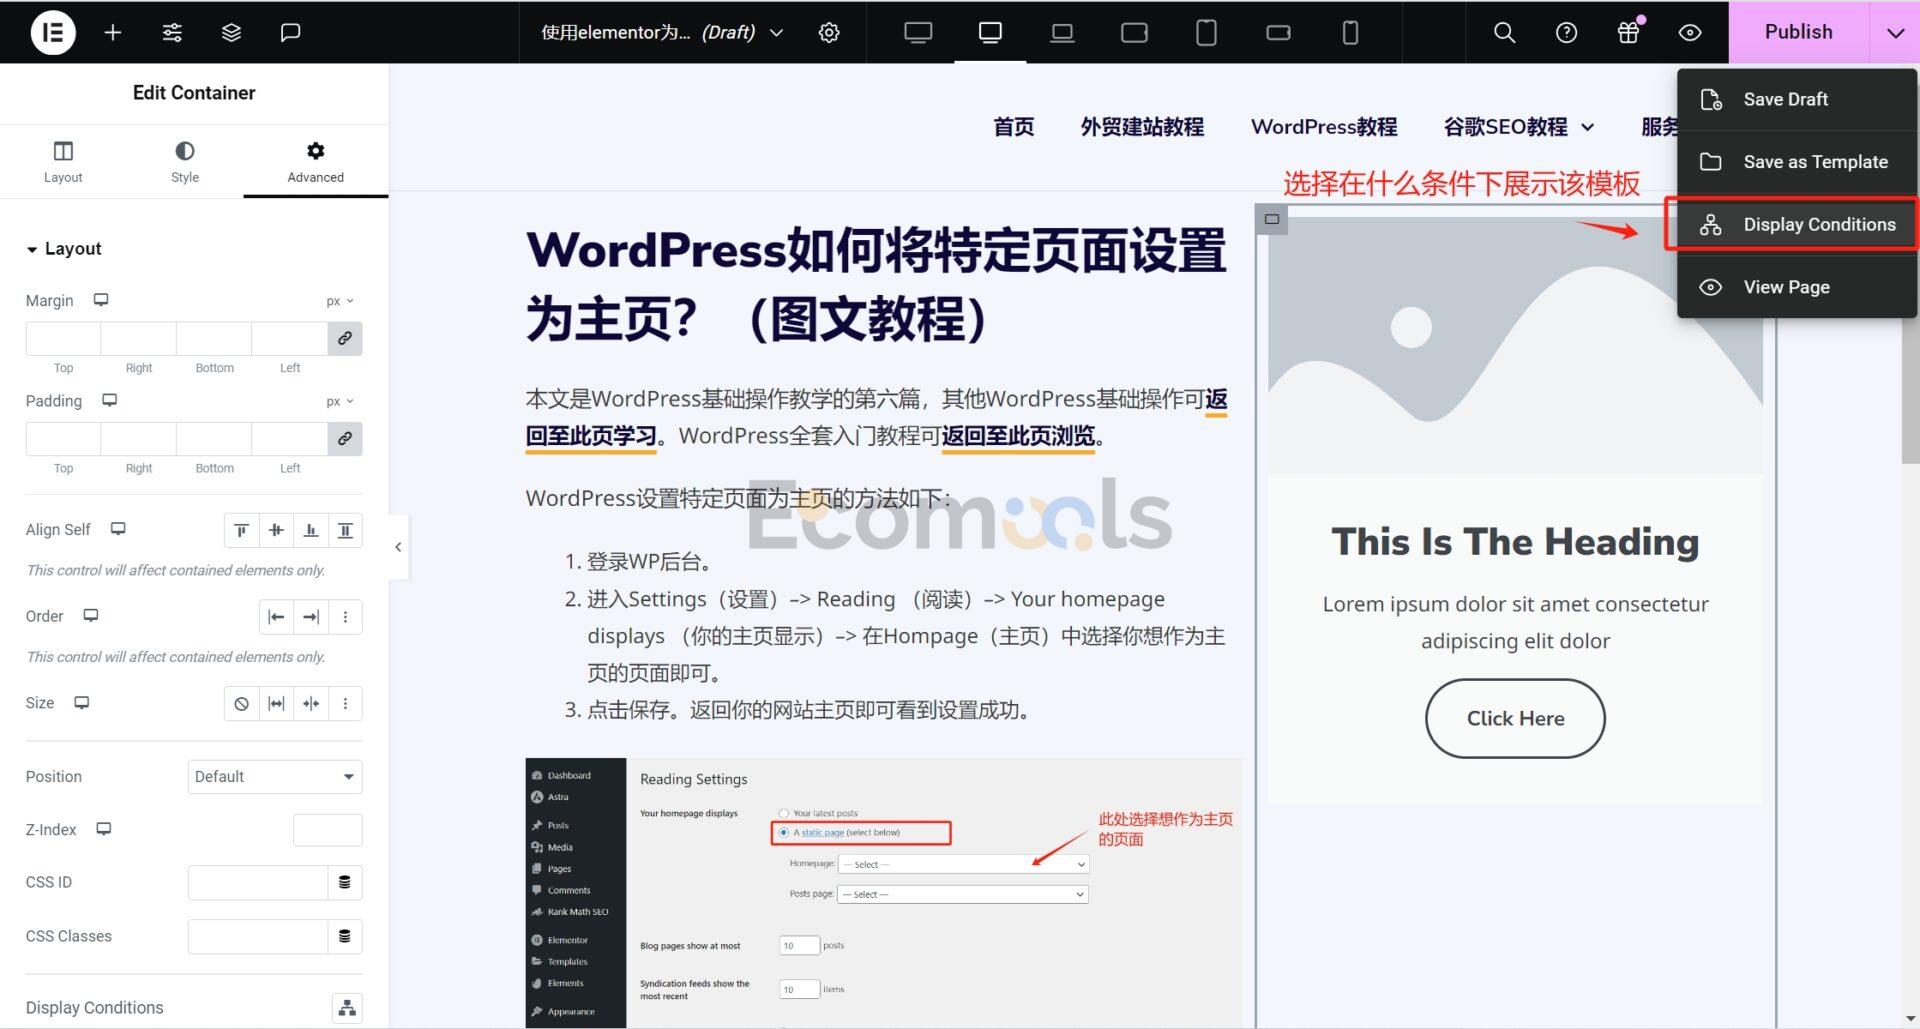Collapse the editor panel arrow
This screenshot has height=1029, width=1920.
point(398,547)
